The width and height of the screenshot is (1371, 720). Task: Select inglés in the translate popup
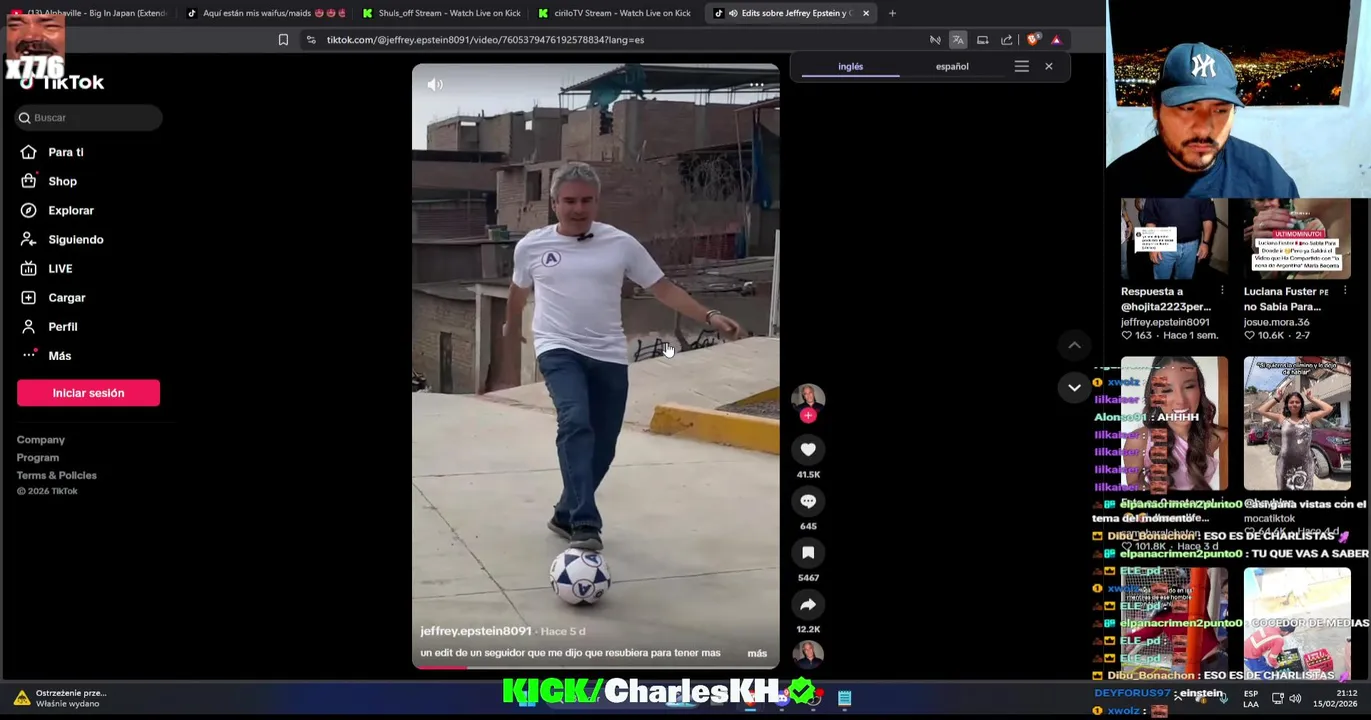(850, 66)
